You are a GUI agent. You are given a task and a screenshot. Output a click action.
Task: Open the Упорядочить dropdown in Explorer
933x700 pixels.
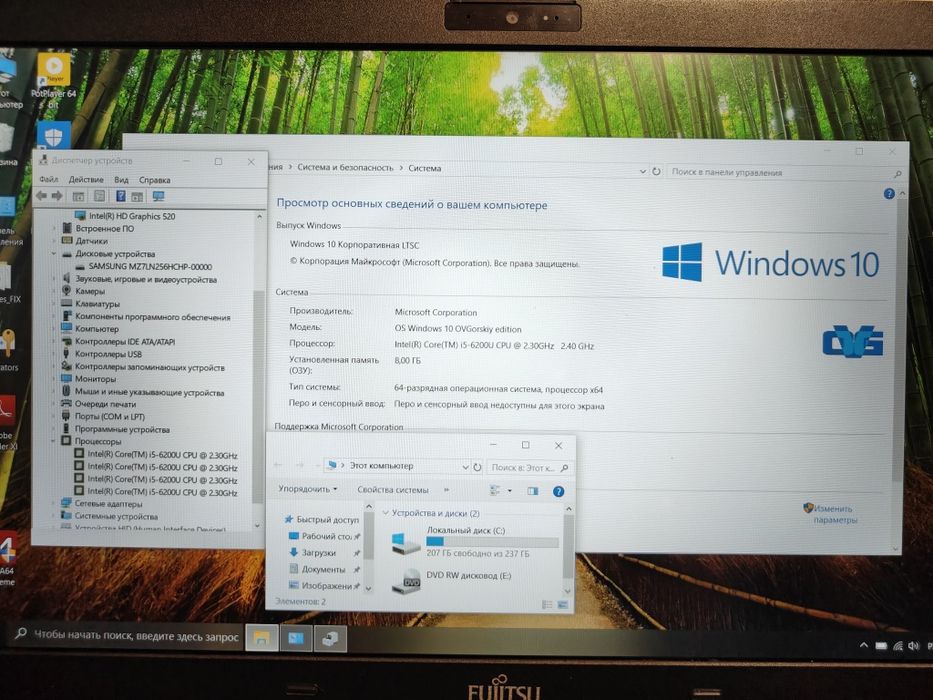click(308, 489)
